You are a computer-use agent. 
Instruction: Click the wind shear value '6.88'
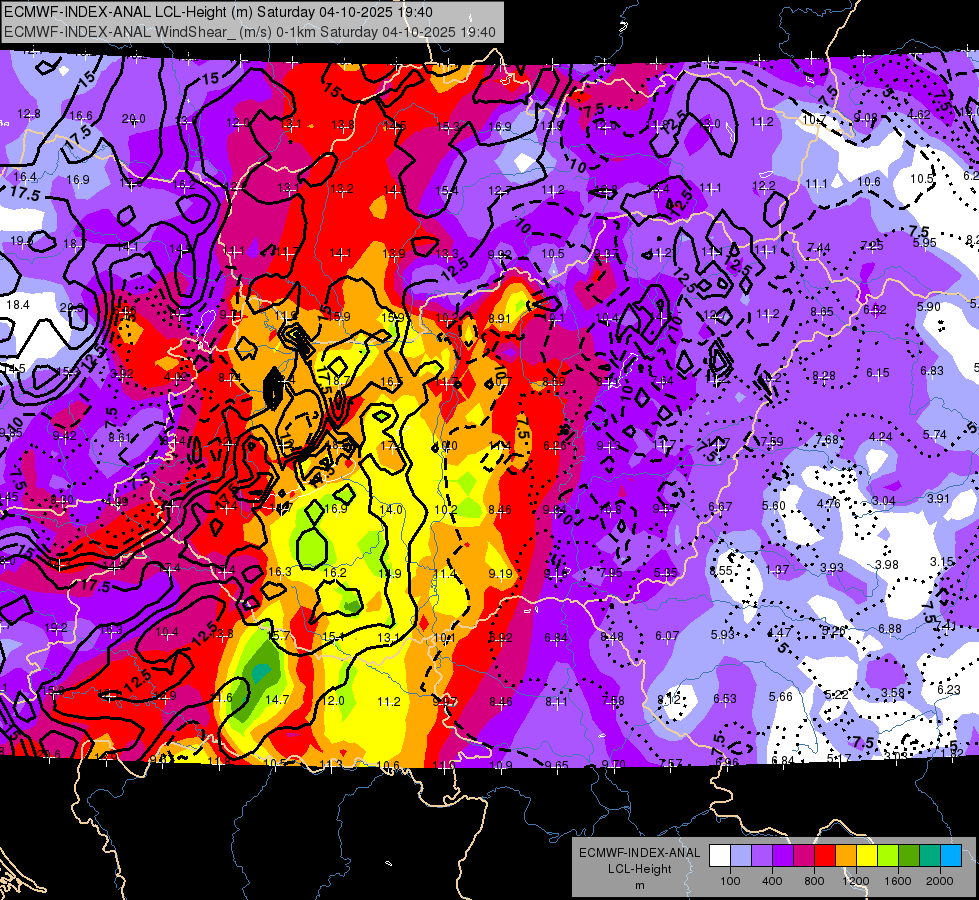(x=890, y=628)
